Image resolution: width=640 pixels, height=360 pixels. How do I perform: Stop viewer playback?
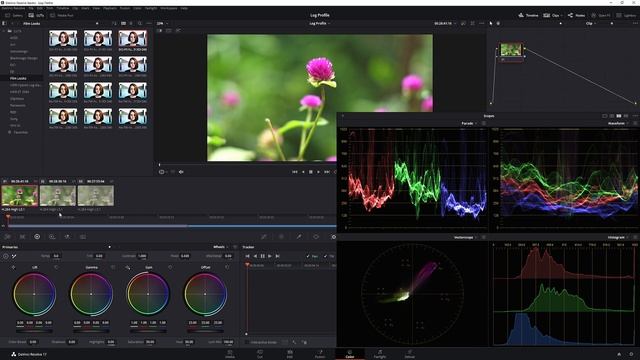tap(311, 172)
